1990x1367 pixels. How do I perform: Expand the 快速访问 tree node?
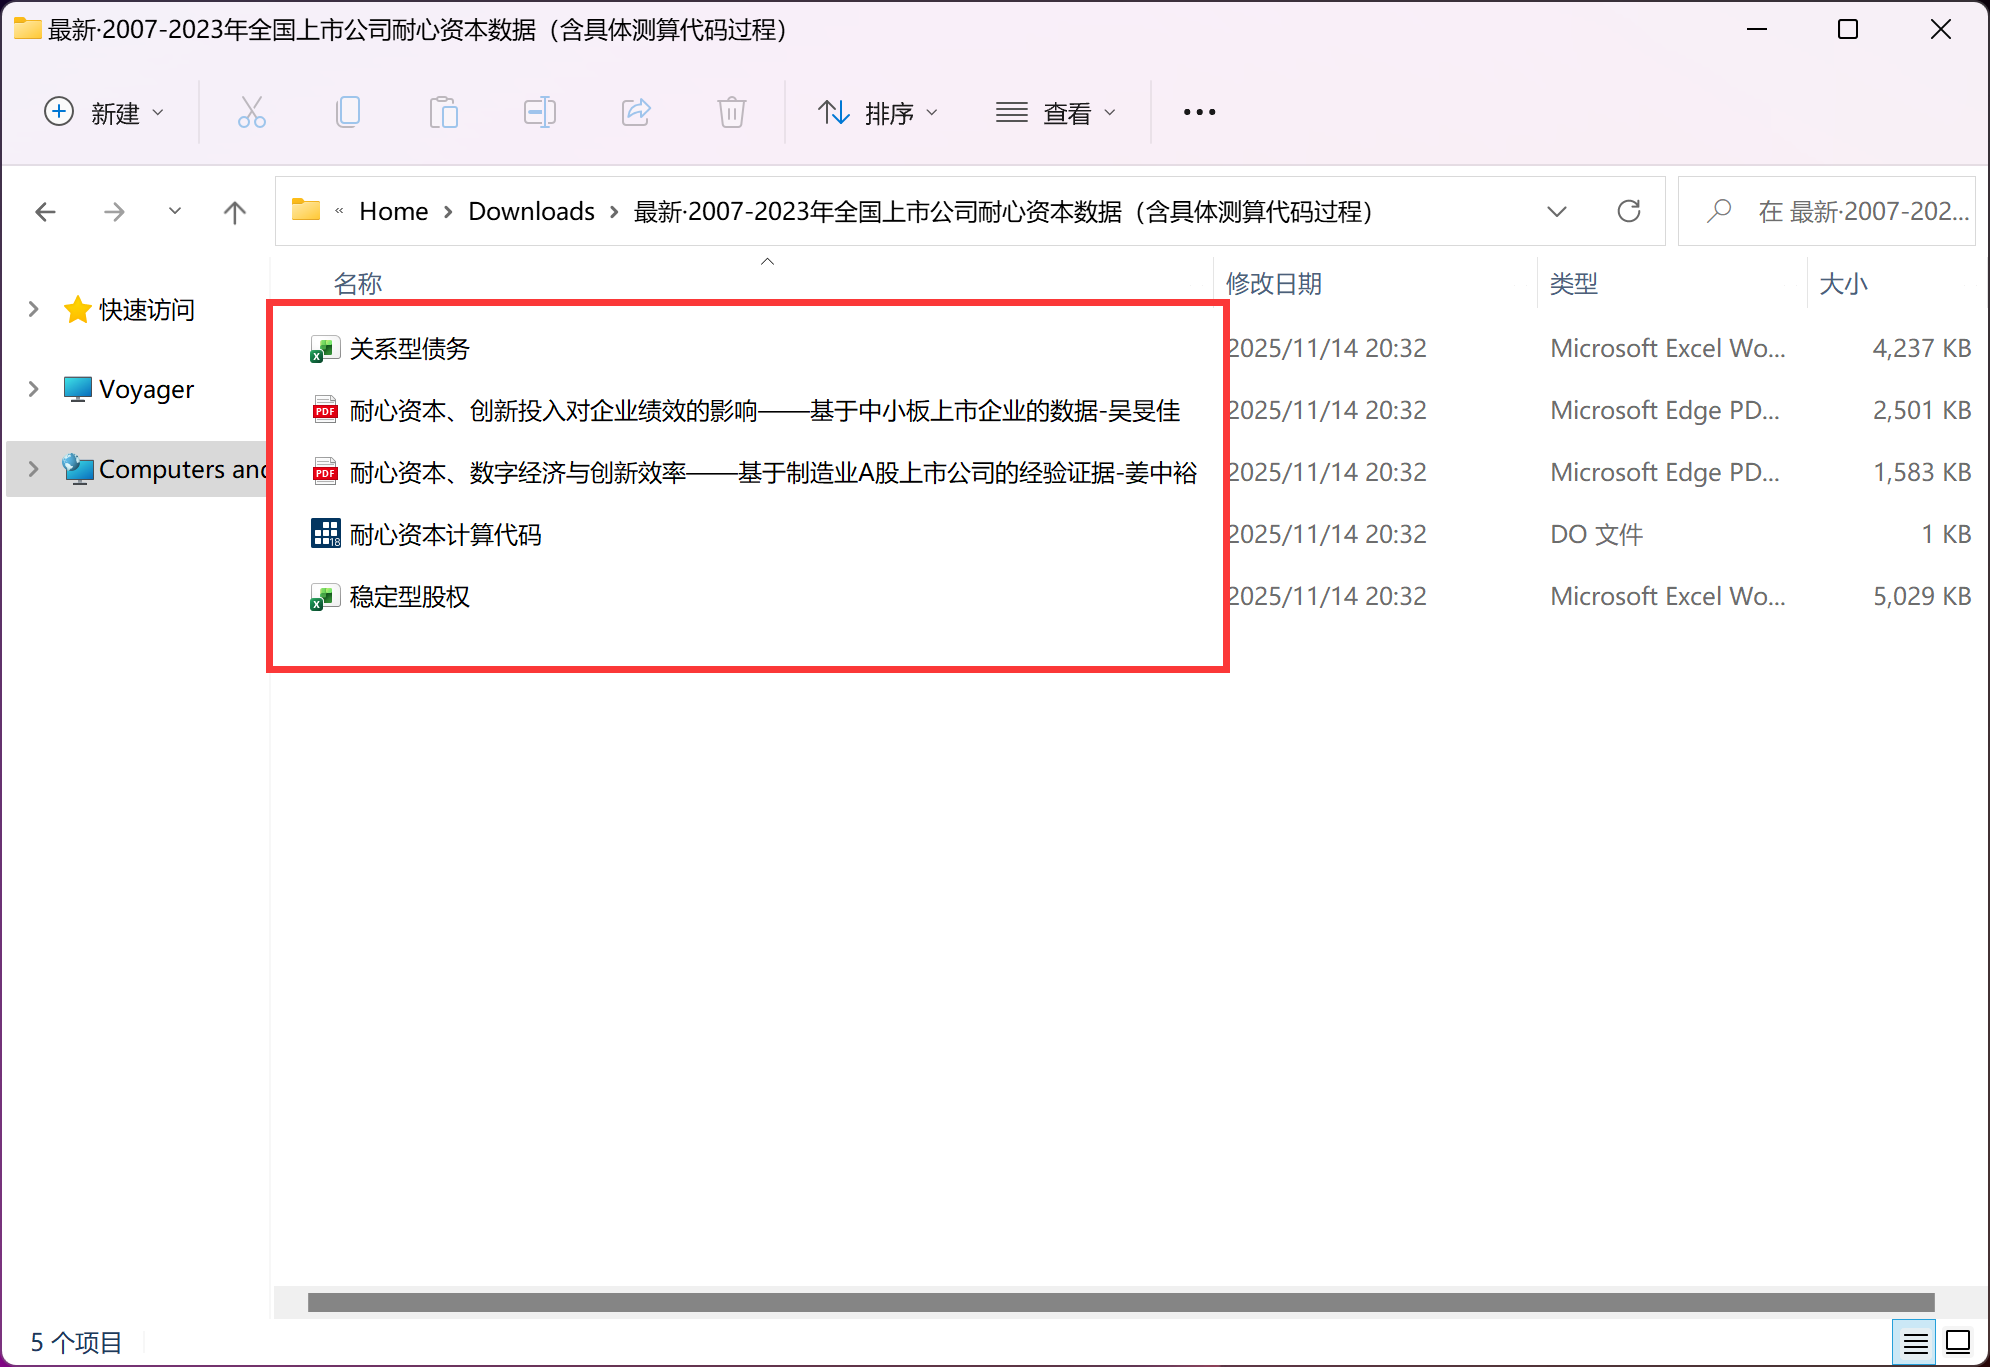pyautogui.click(x=33, y=309)
